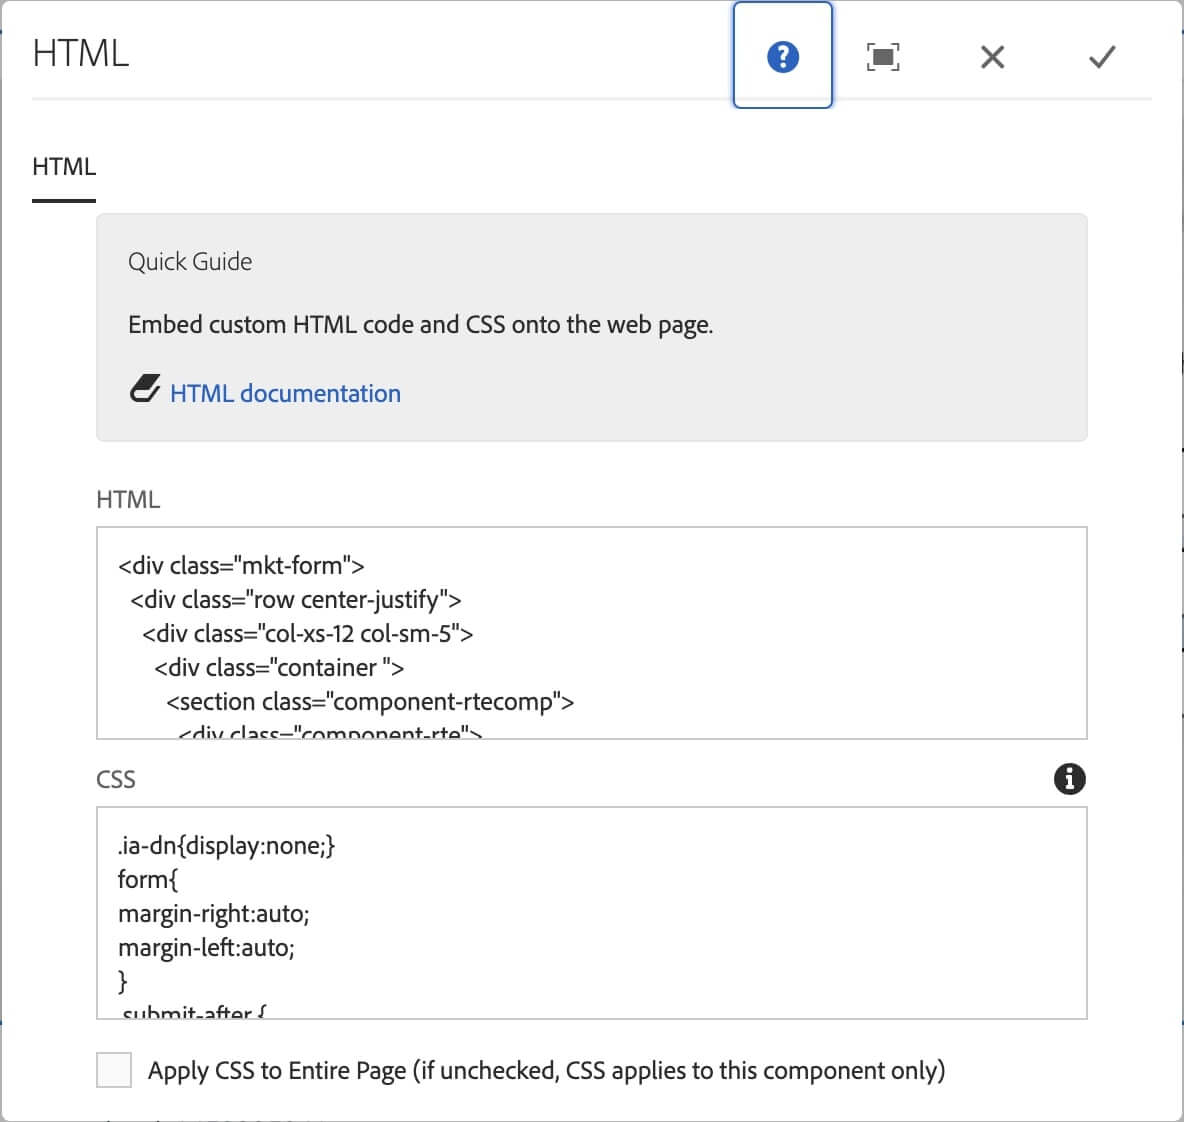Enable Apply CSS to Entire Page checkbox

(x=114, y=1069)
